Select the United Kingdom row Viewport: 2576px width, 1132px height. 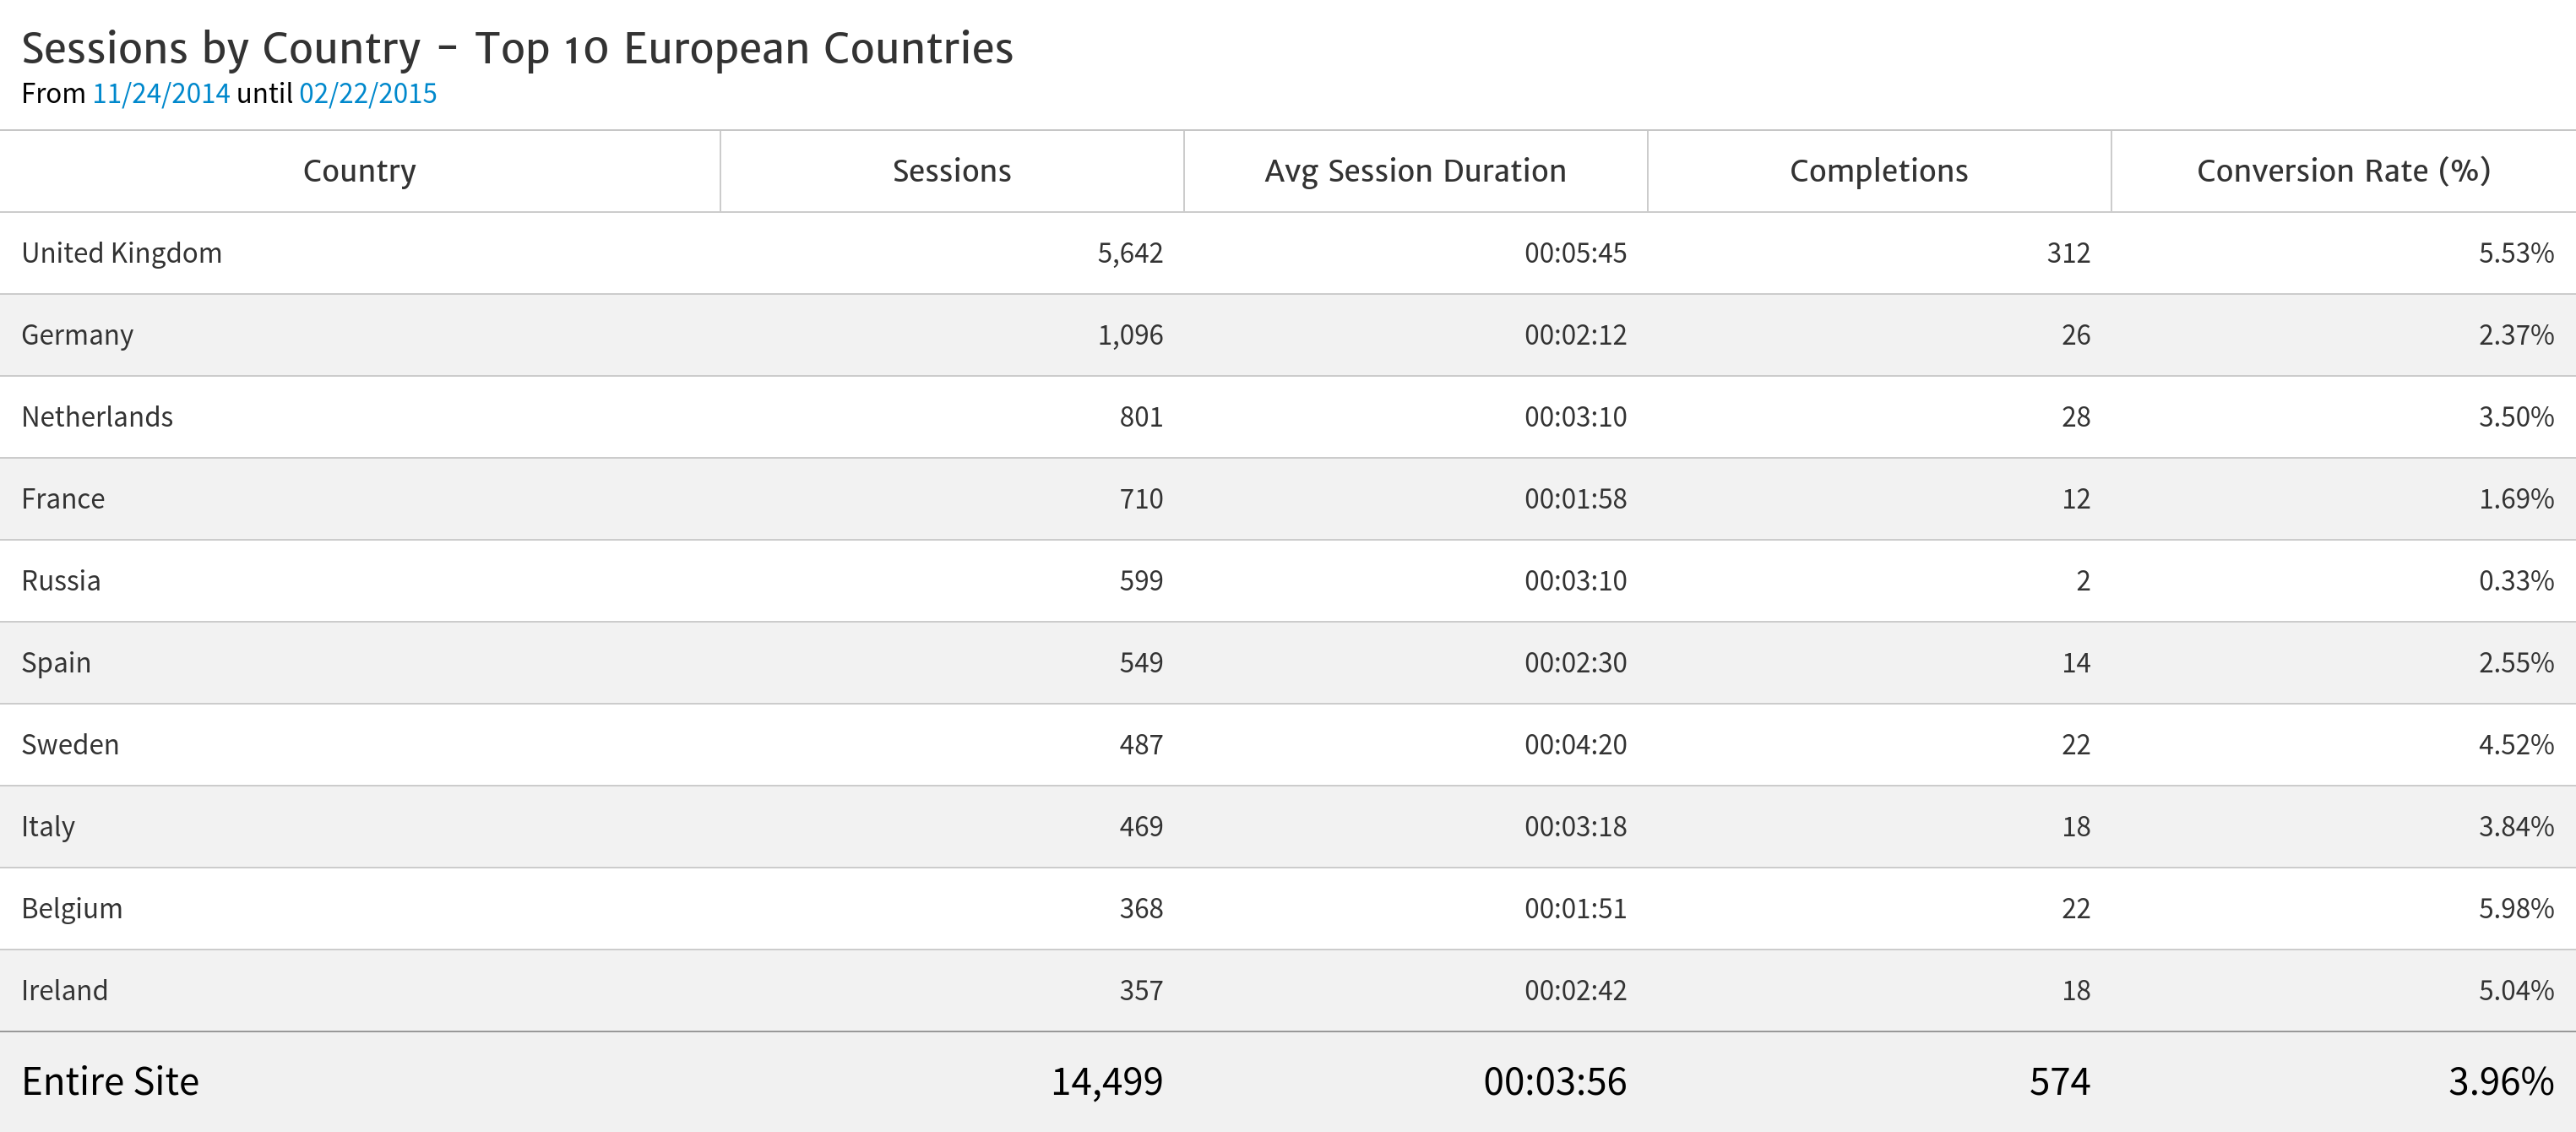122,253
